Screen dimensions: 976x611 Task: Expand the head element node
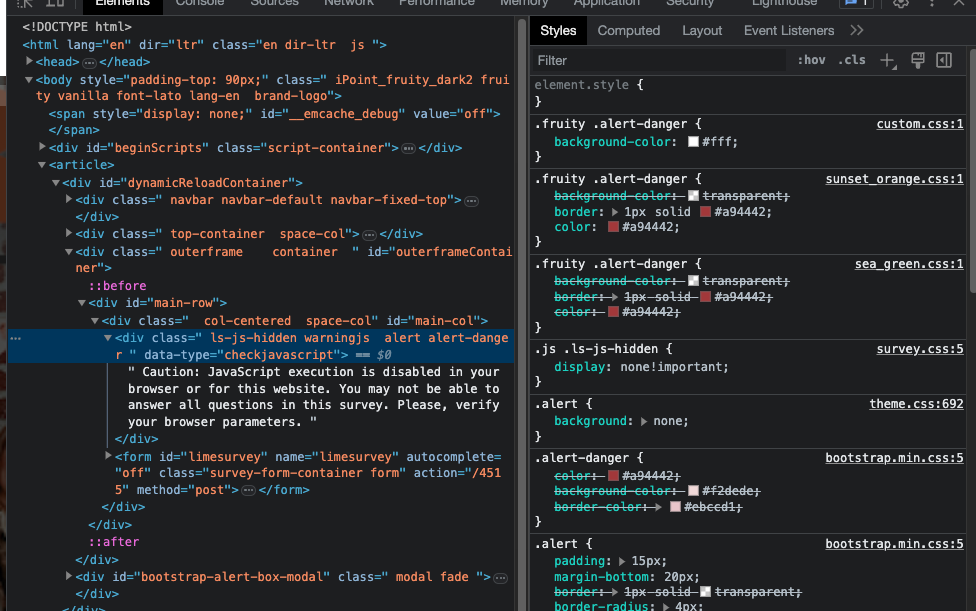coord(29,62)
